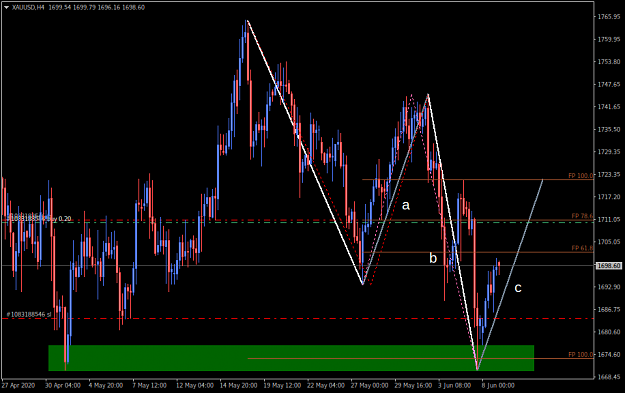Click the 1680.60 price scale value

[609, 332]
